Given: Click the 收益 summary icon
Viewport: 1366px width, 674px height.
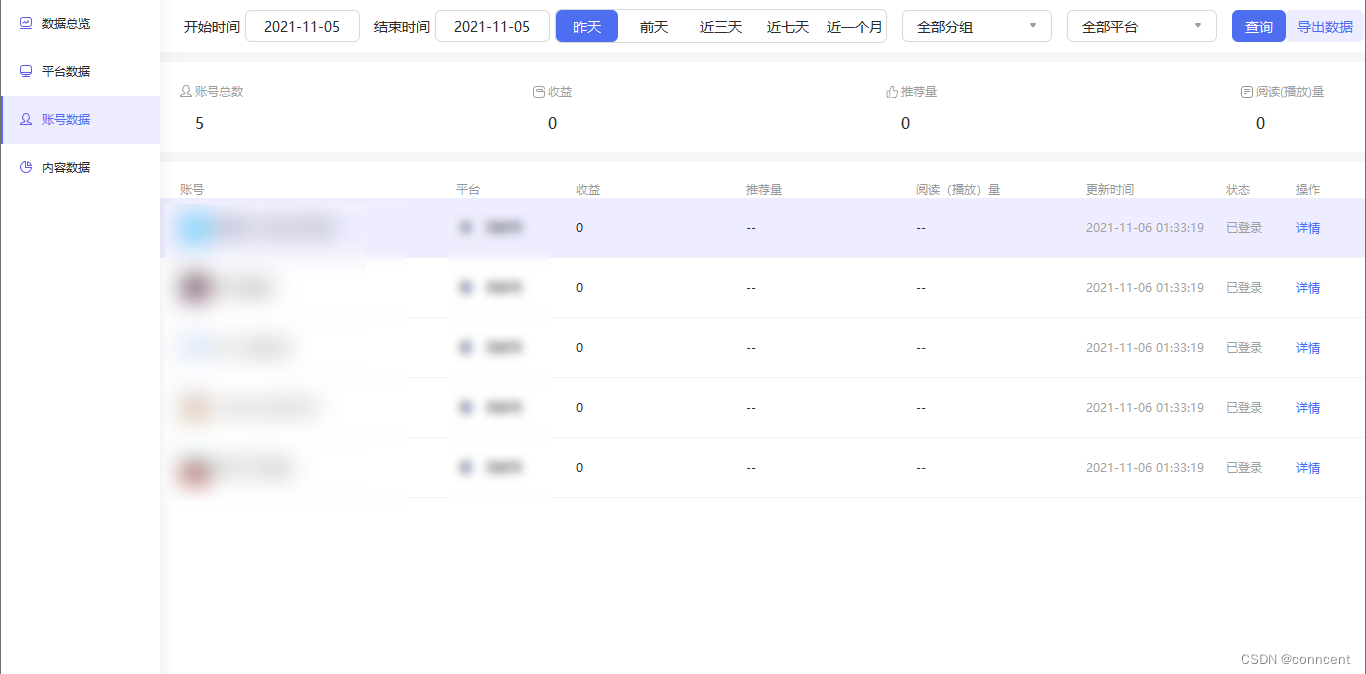Looking at the screenshot, I should 539,92.
